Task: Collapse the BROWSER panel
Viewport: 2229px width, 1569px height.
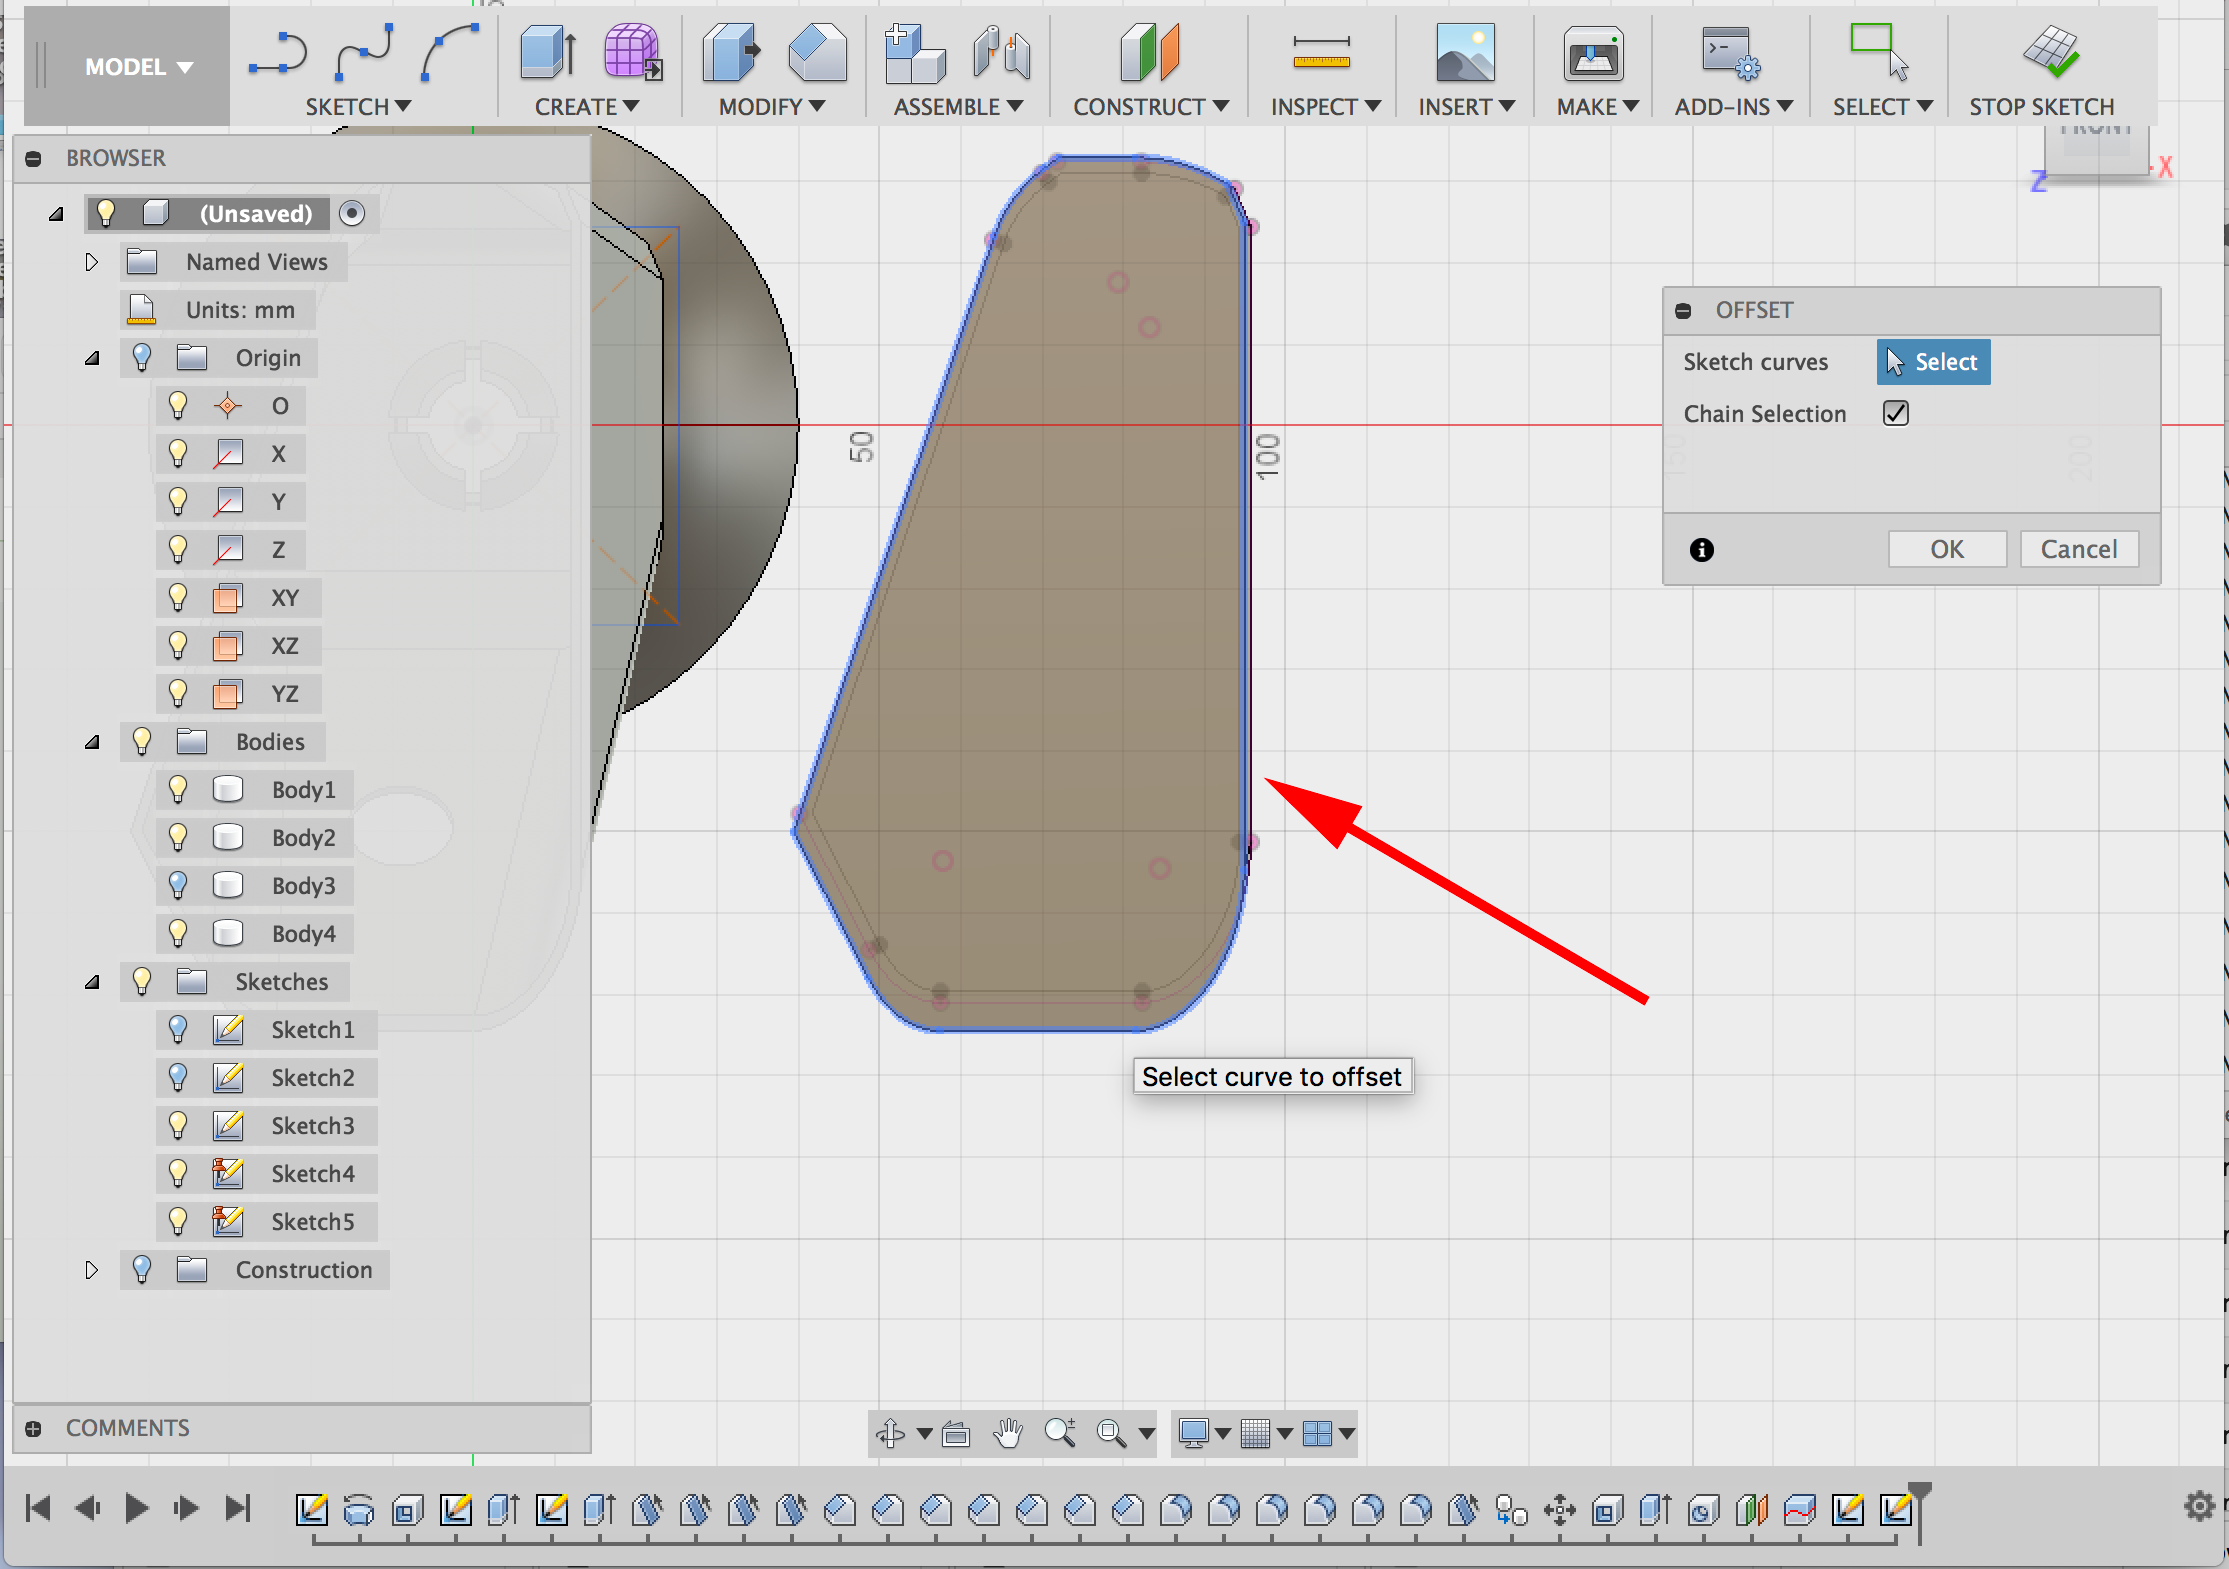Action: (33, 158)
